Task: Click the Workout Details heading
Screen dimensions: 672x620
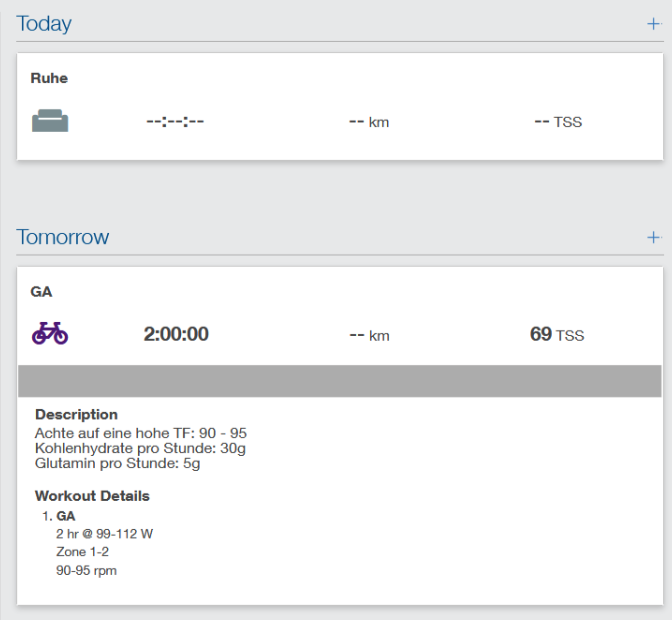Action: point(92,496)
